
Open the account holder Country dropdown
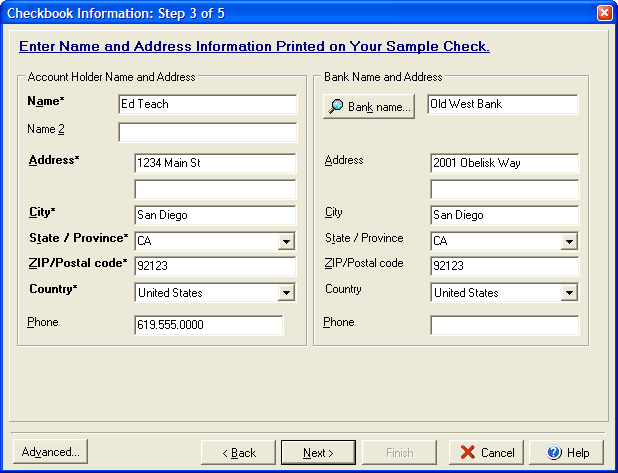286,293
